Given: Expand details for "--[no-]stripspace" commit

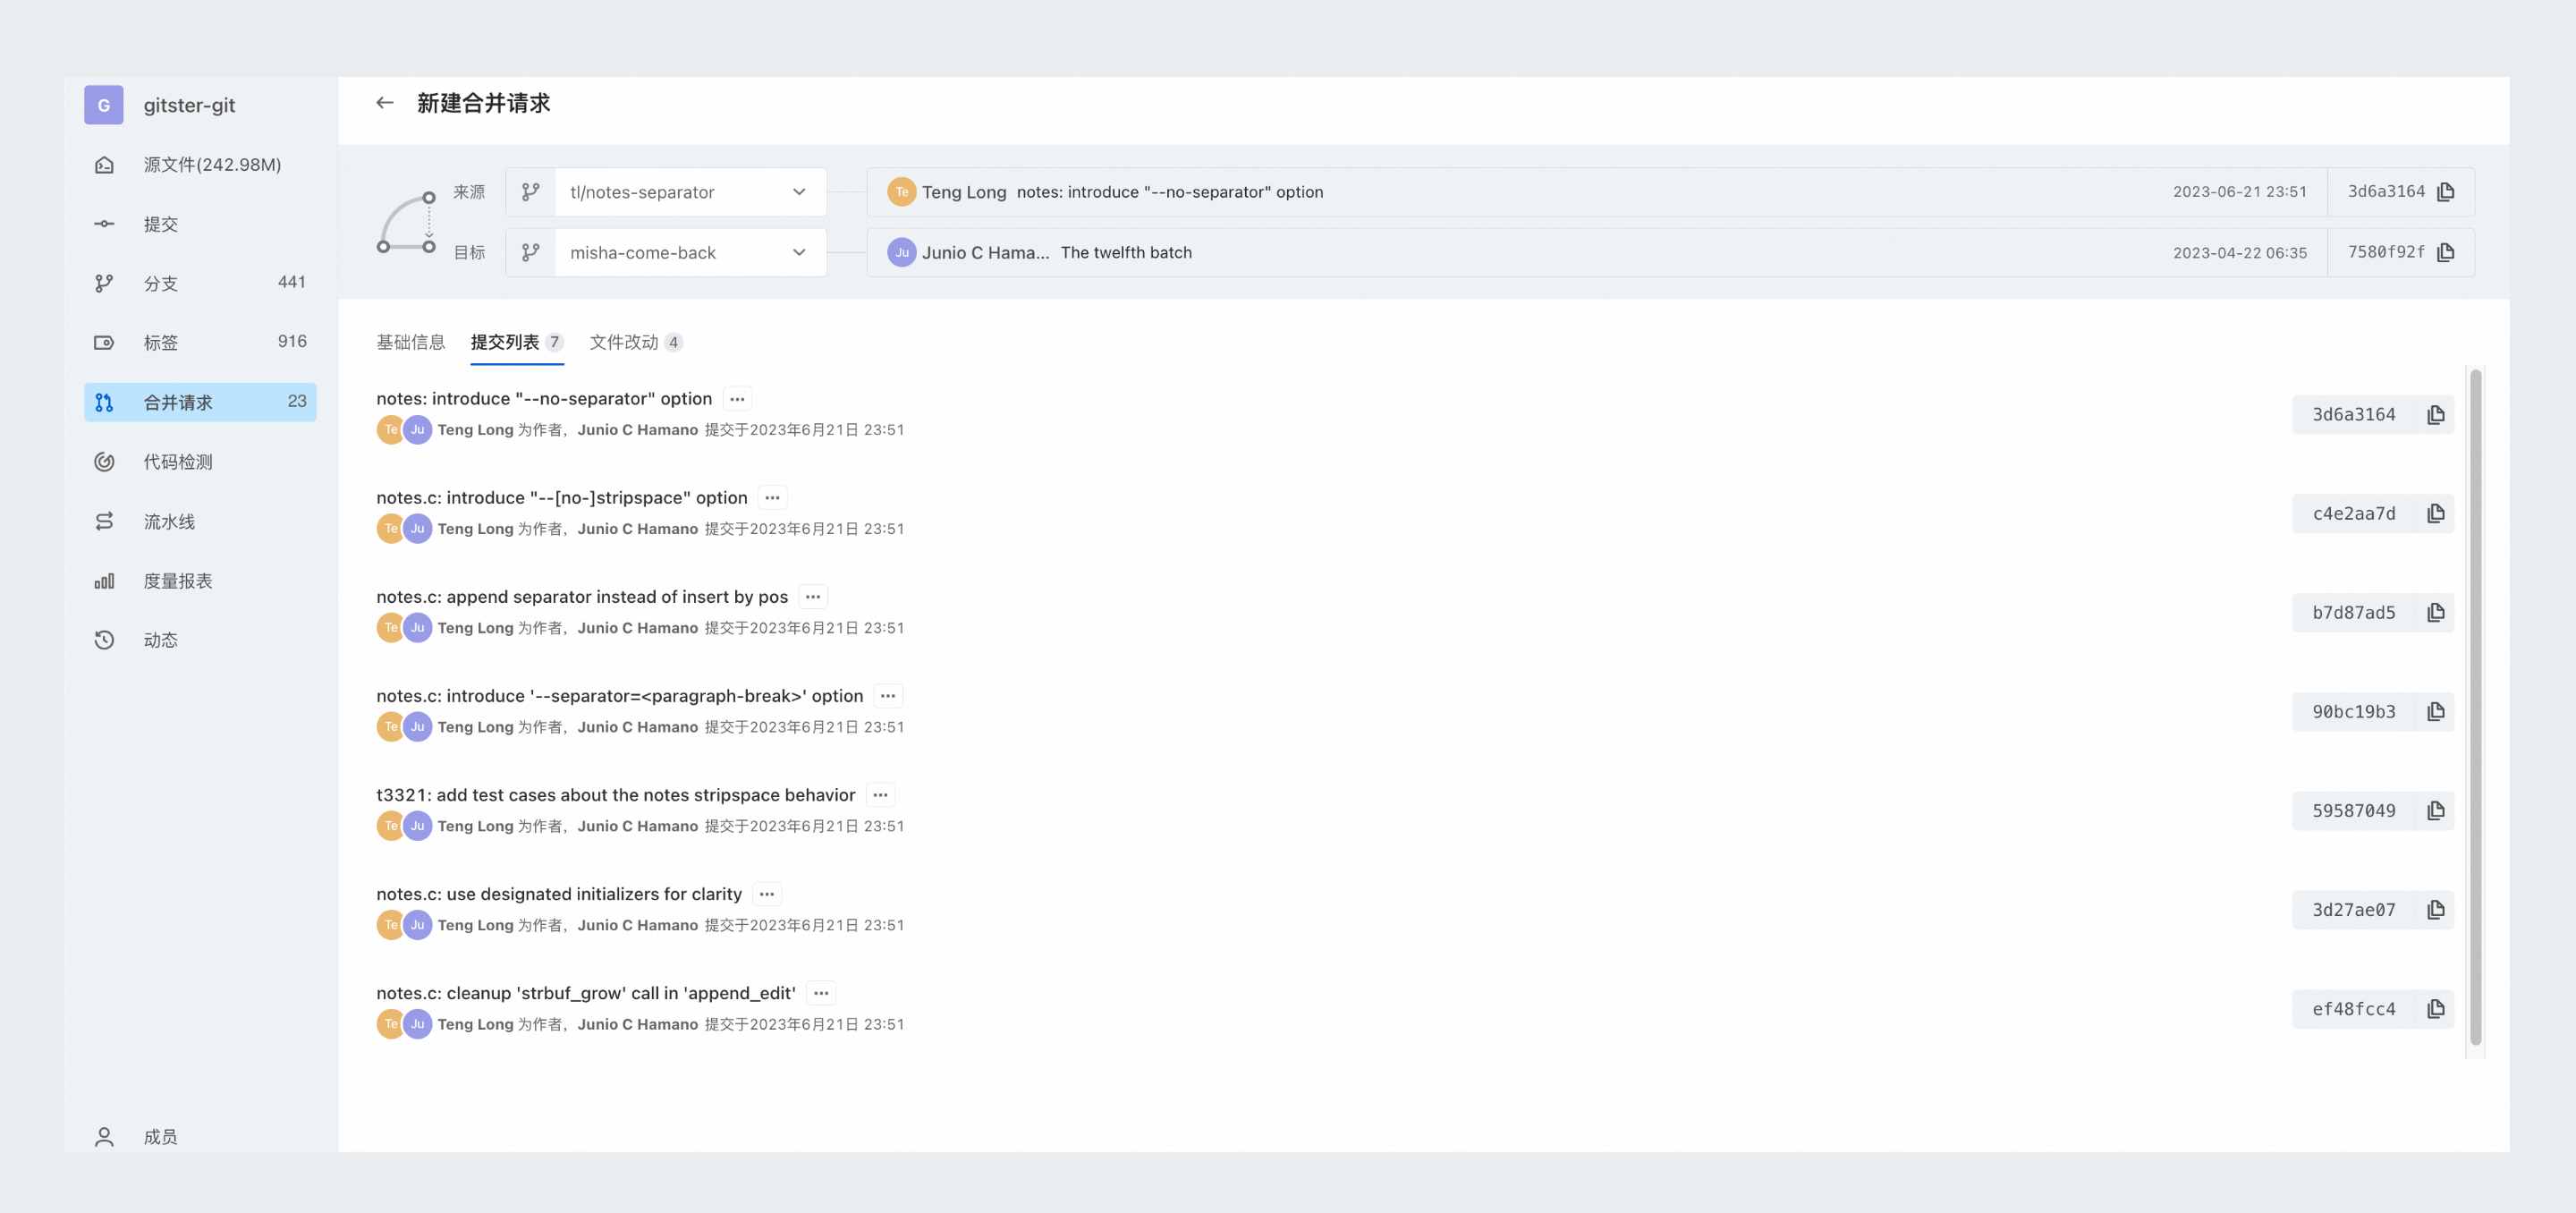Looking at the screenshot, I should tap(772, 498).
